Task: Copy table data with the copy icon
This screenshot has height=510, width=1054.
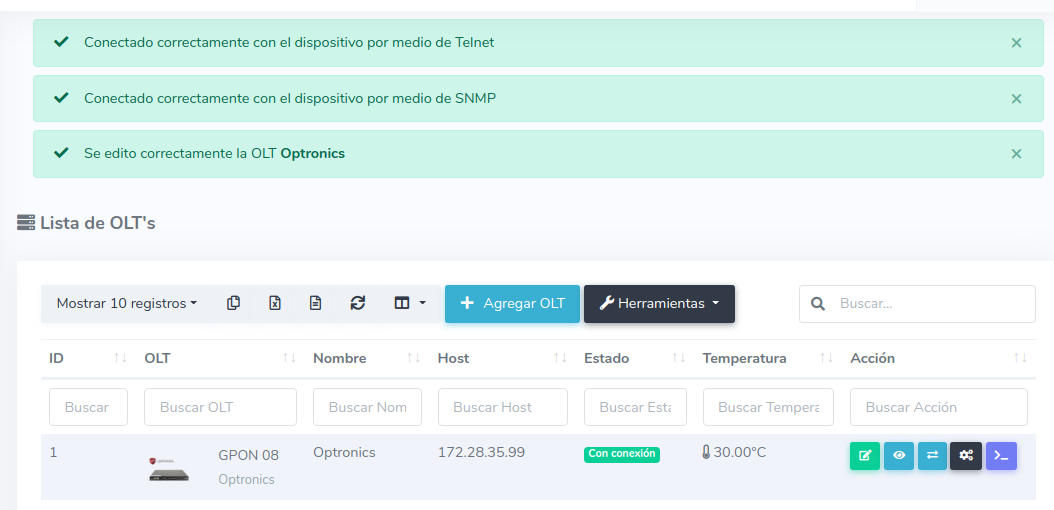Action: pyautogui.click(x=233, y=303)
